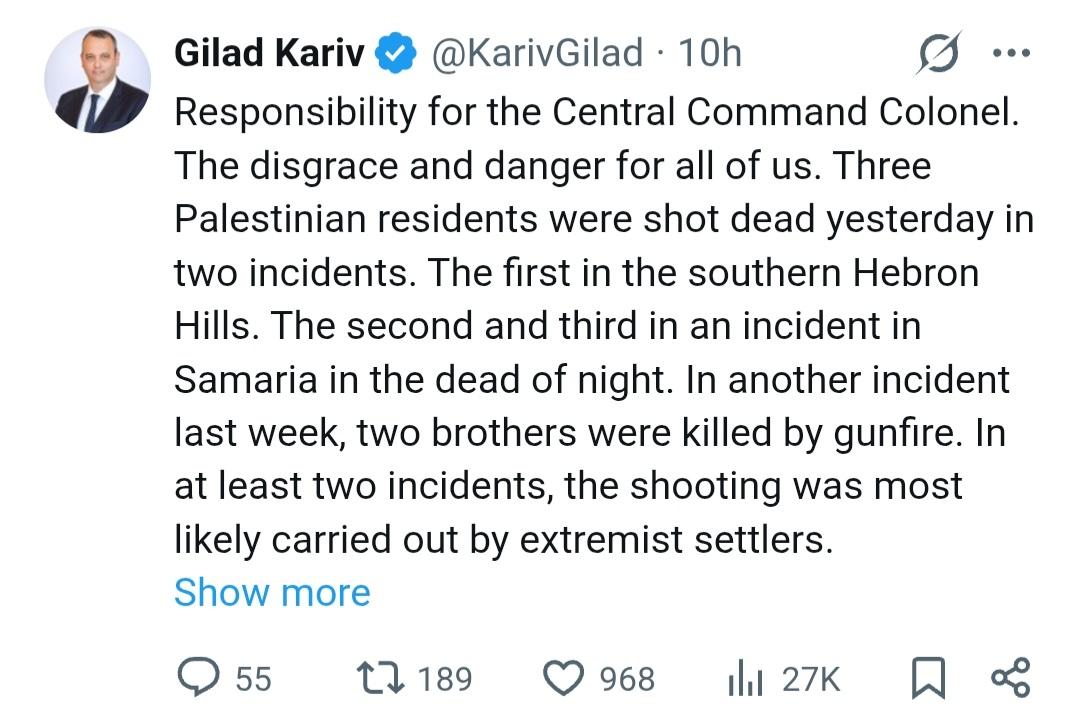Like the tweet with the heart icon
The width and height of the screenshot is (1080, 718).
(x=564, y=679)
